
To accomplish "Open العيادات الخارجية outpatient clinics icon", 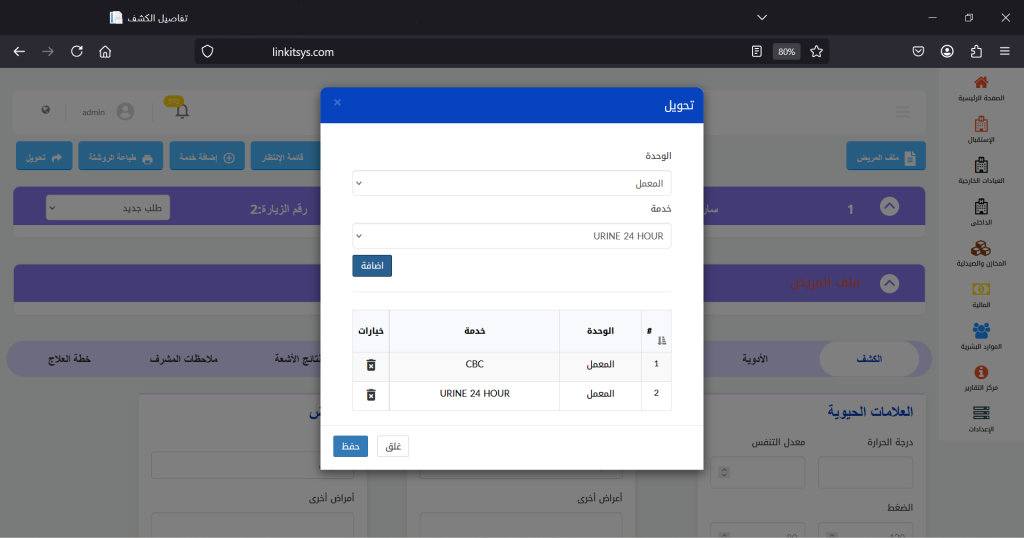I will tap(981, 165).
